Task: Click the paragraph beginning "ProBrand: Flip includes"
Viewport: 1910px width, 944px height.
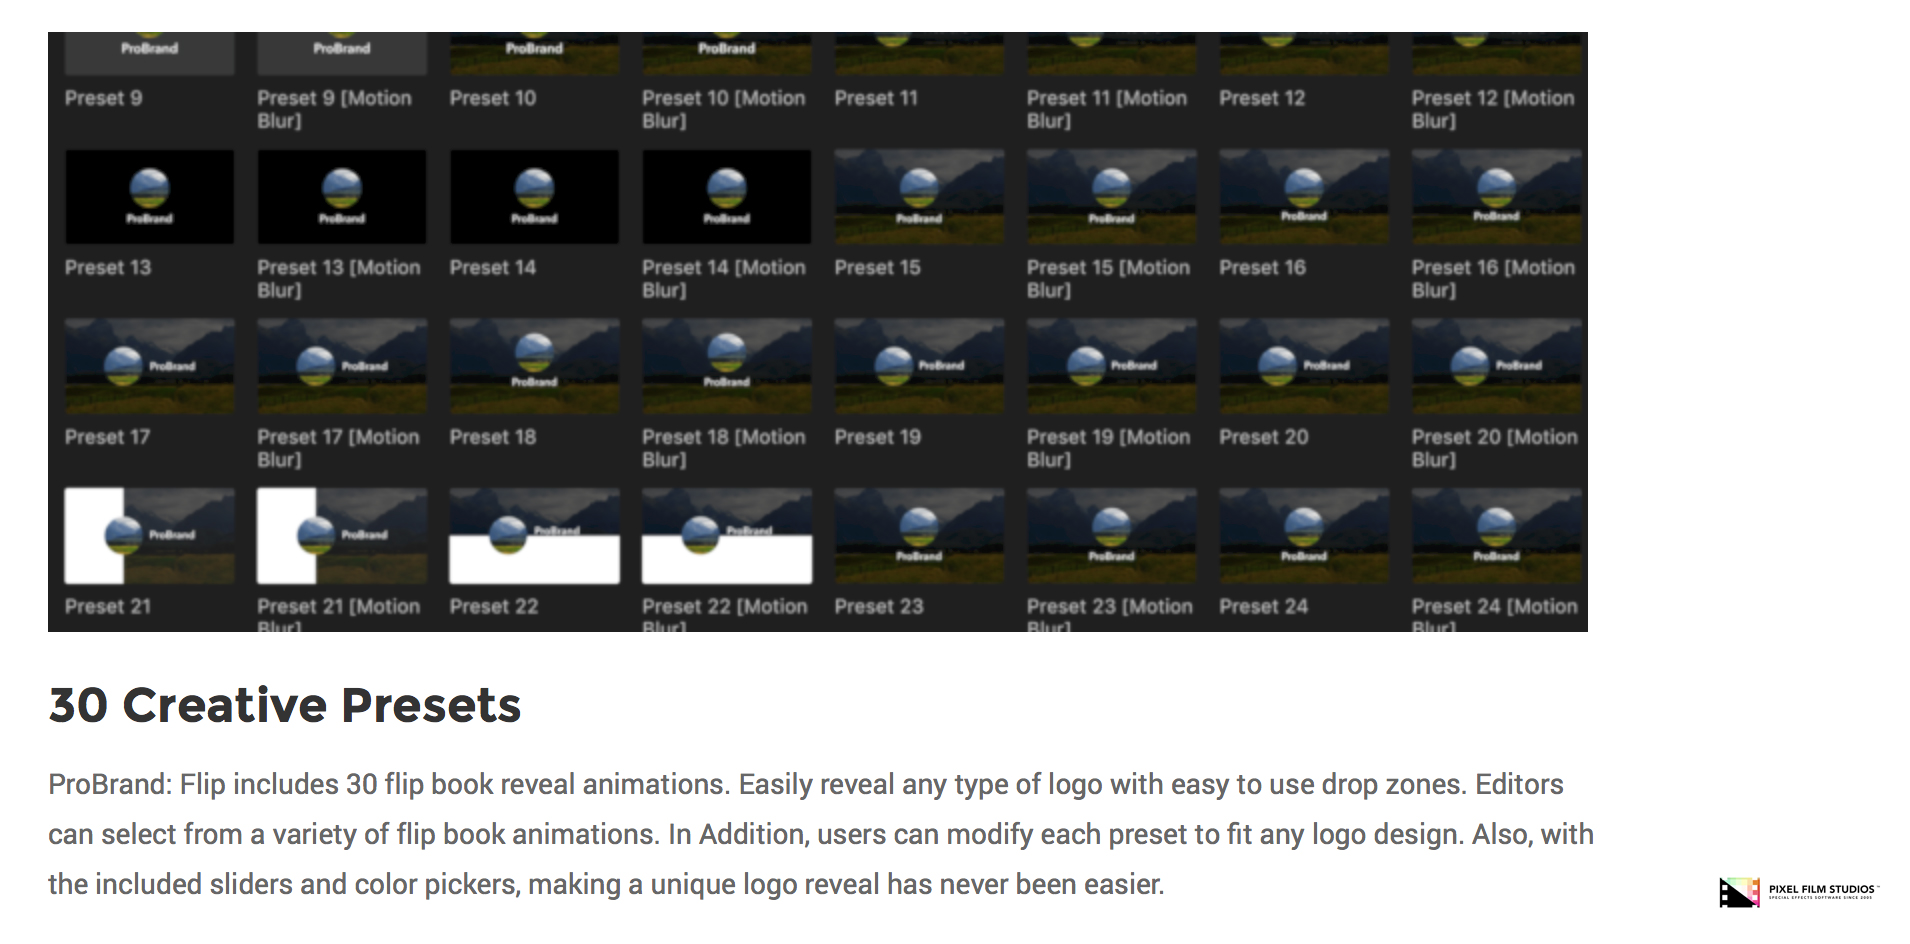Action: pos(821,834)
